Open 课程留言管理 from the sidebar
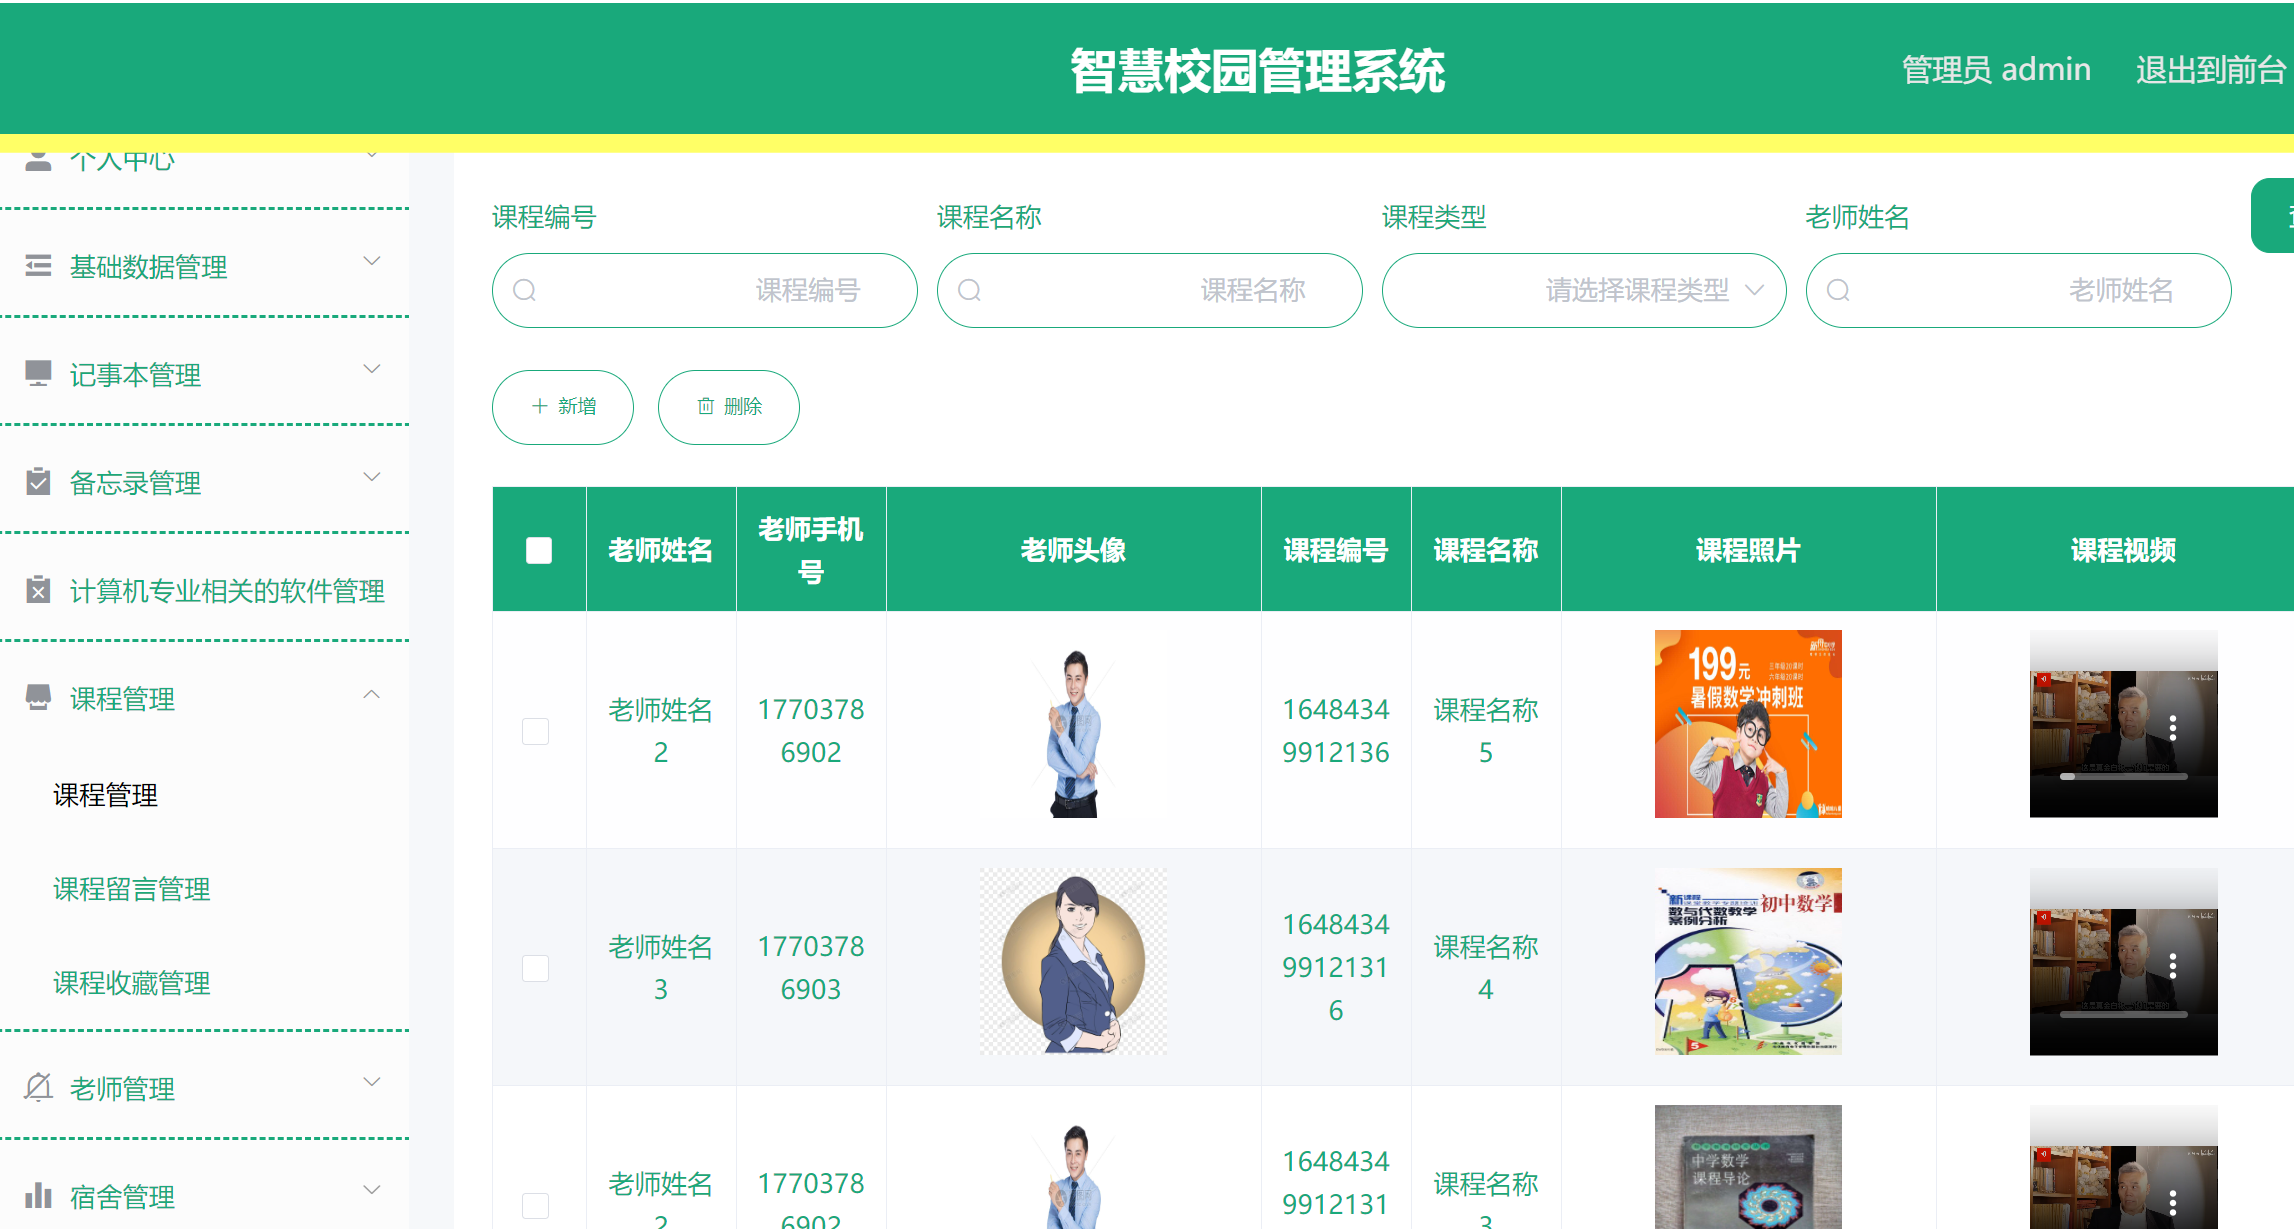 click(x=130, y=888)
